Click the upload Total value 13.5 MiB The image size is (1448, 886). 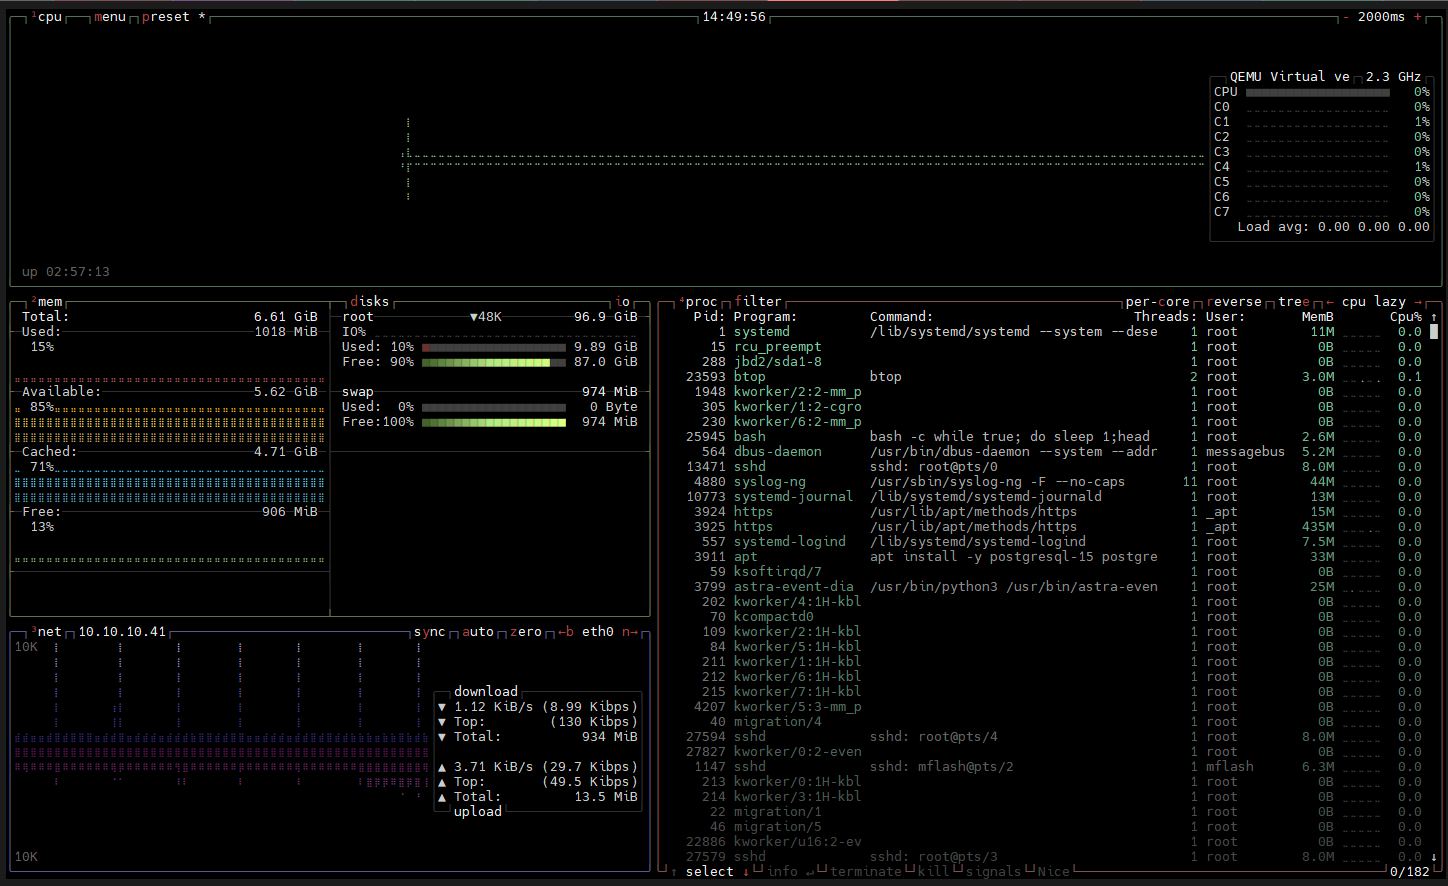pyautogui.click(x=606, y=797)
